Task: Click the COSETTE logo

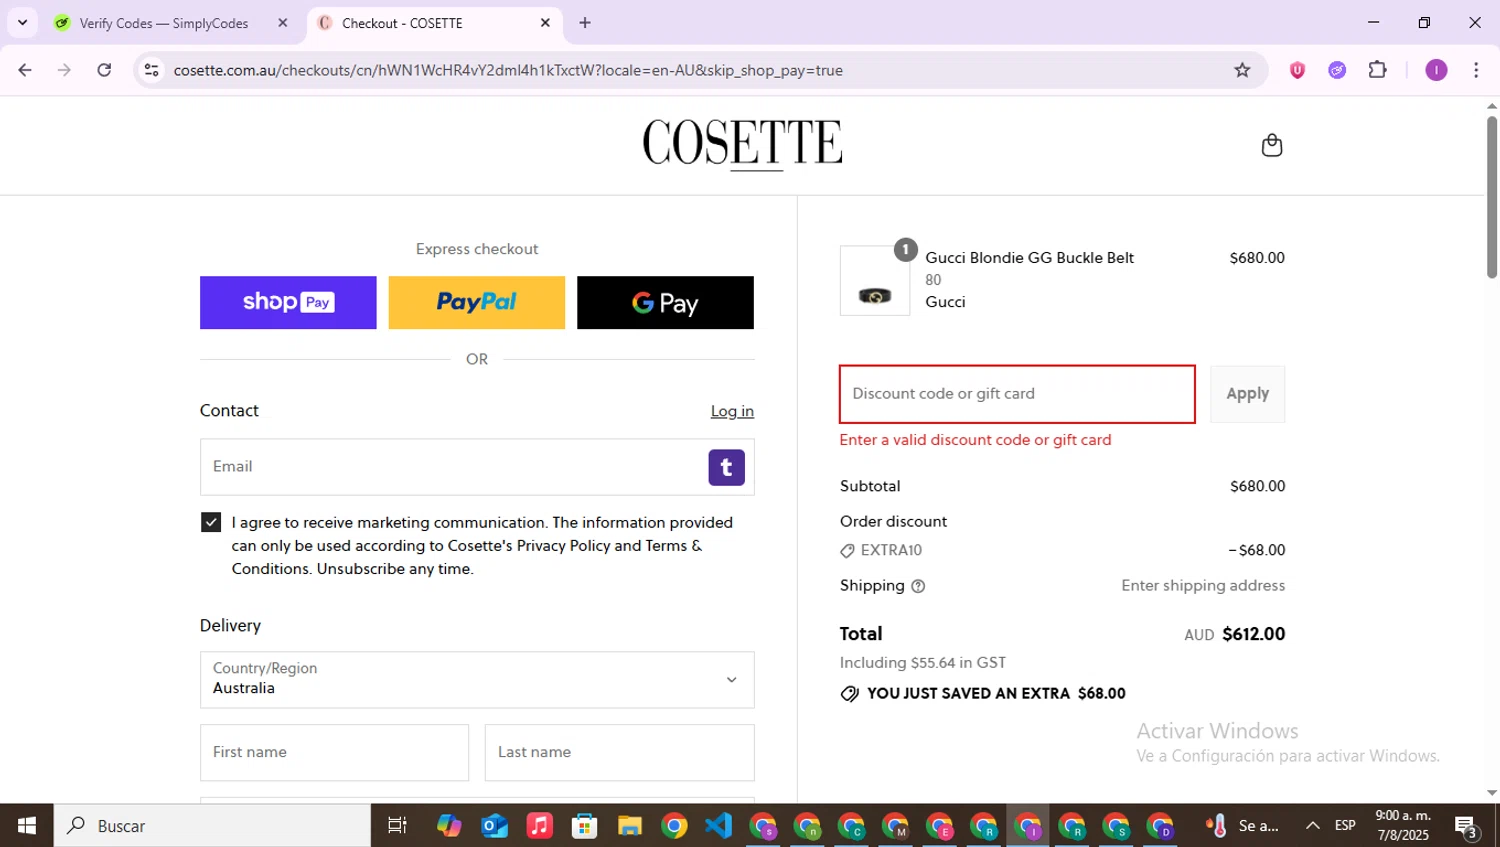Action: pos(742,143)
